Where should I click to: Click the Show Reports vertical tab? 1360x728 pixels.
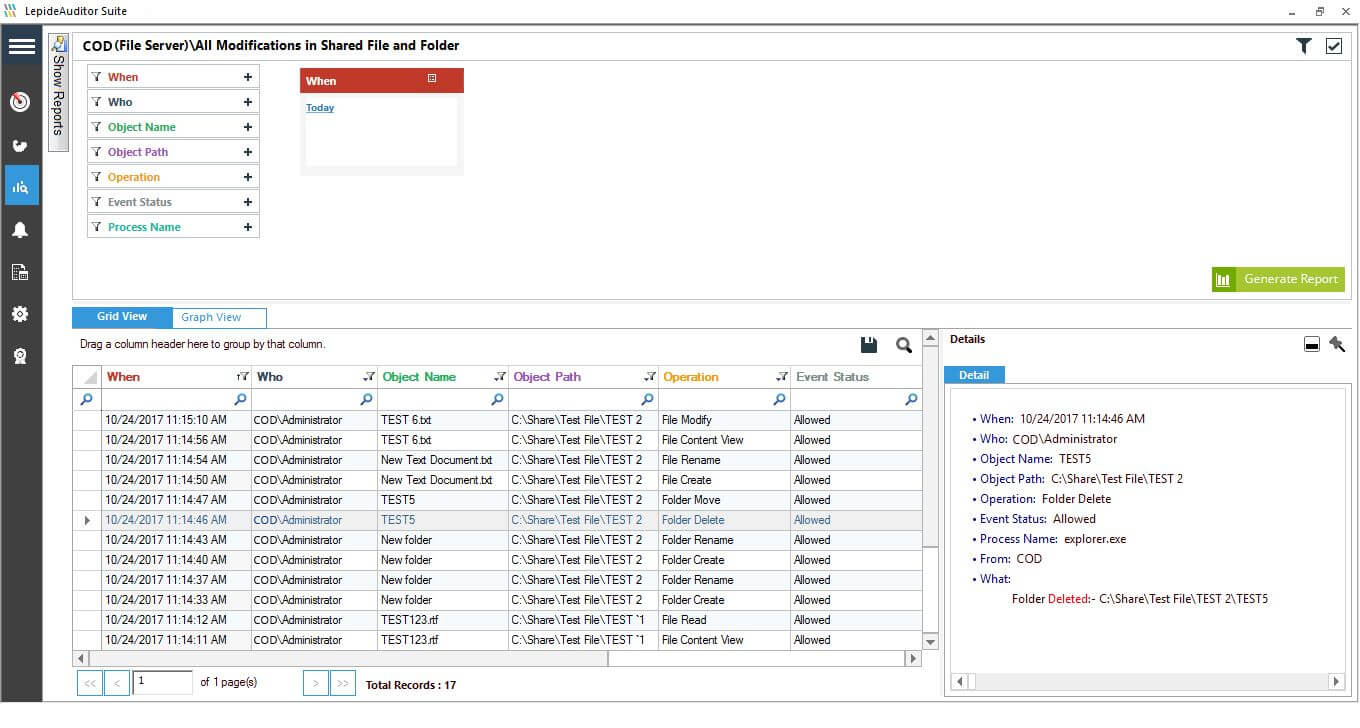58,92
